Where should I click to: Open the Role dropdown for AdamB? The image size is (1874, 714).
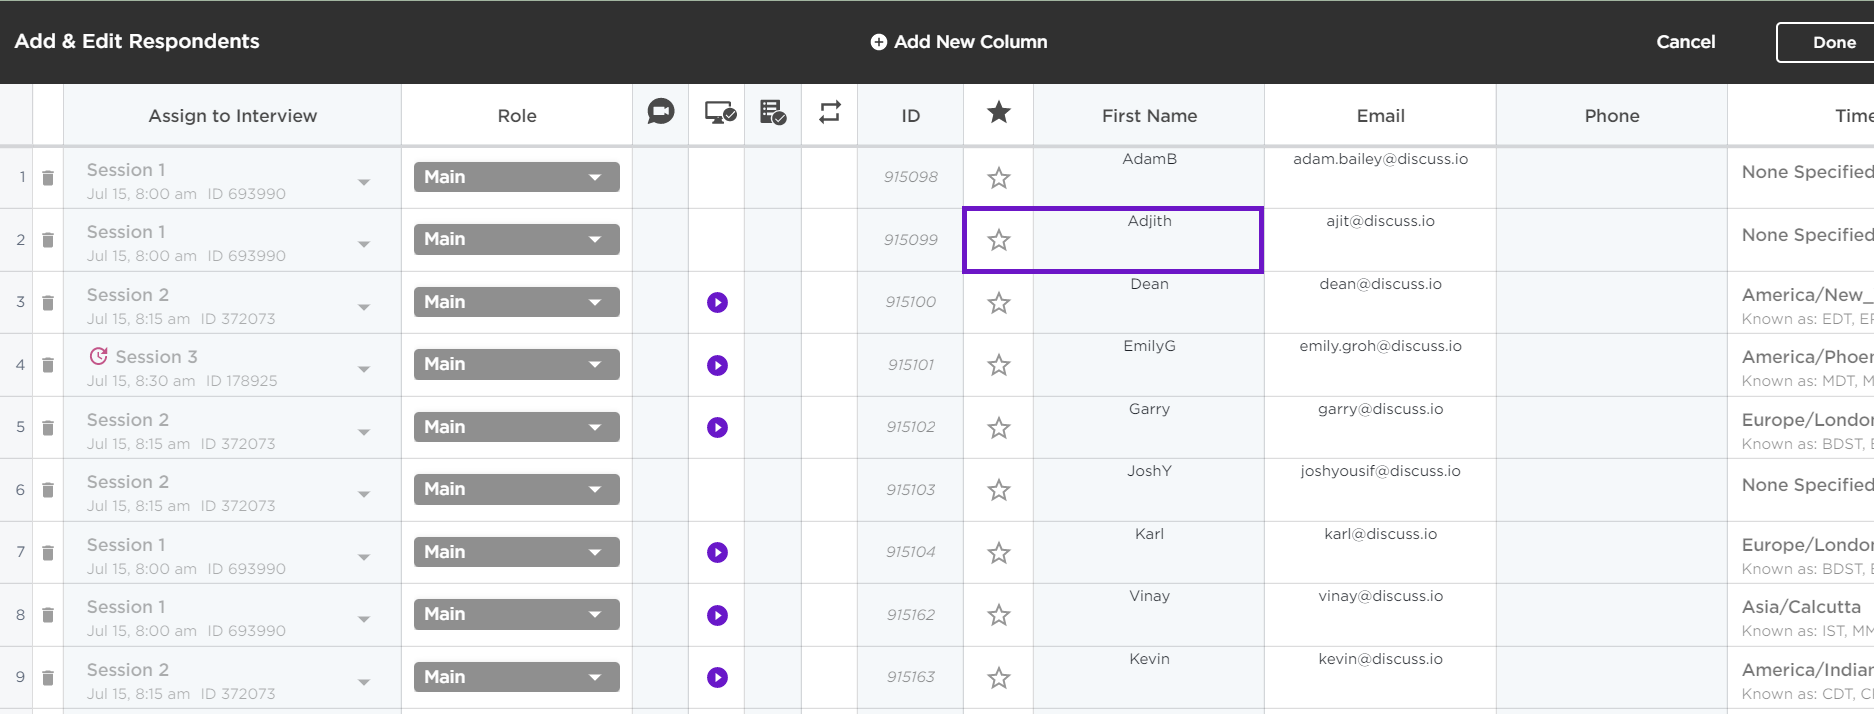[516, 177]
